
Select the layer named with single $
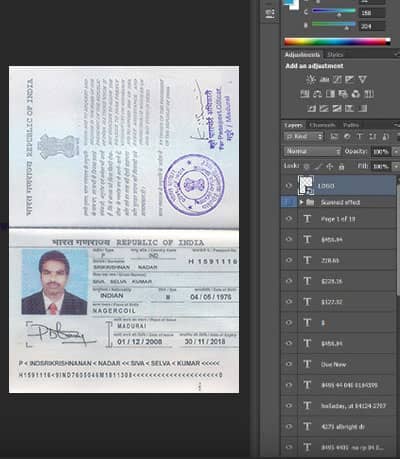[338, 322]
